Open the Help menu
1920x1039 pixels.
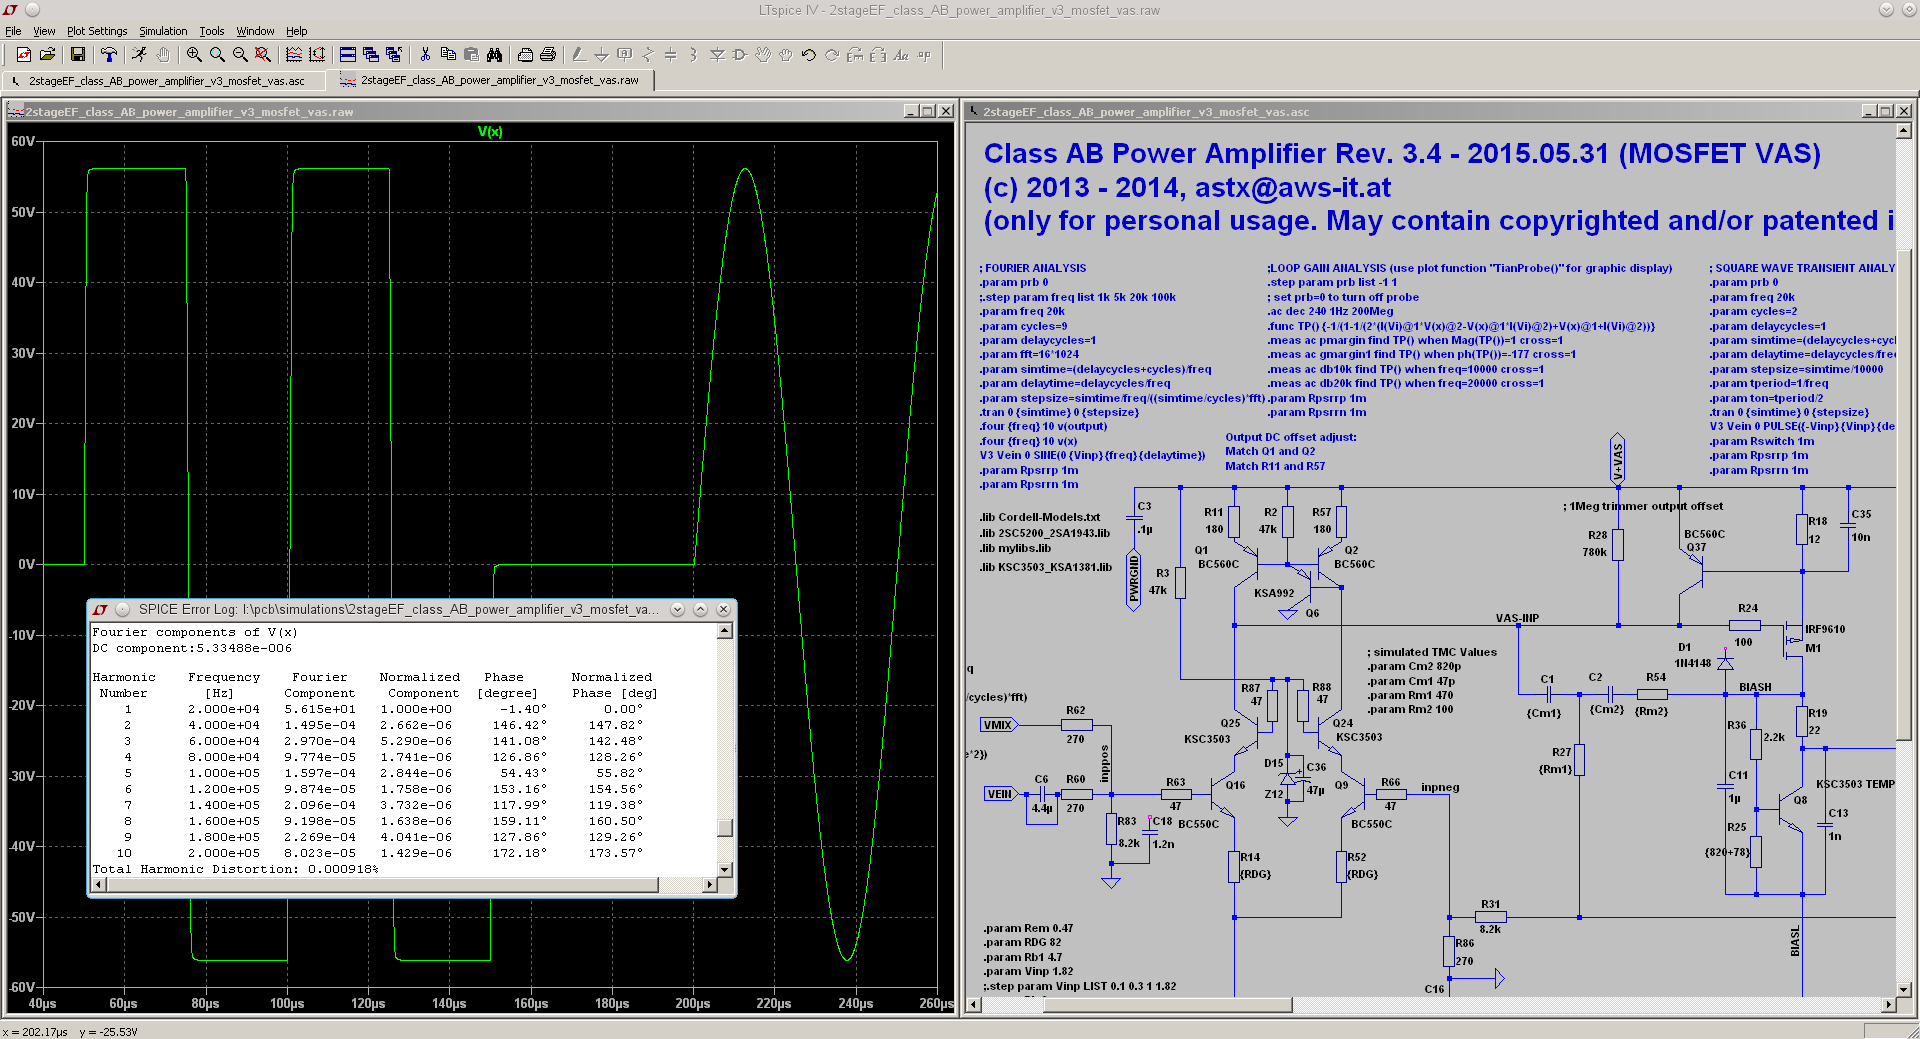pos(297,31)
